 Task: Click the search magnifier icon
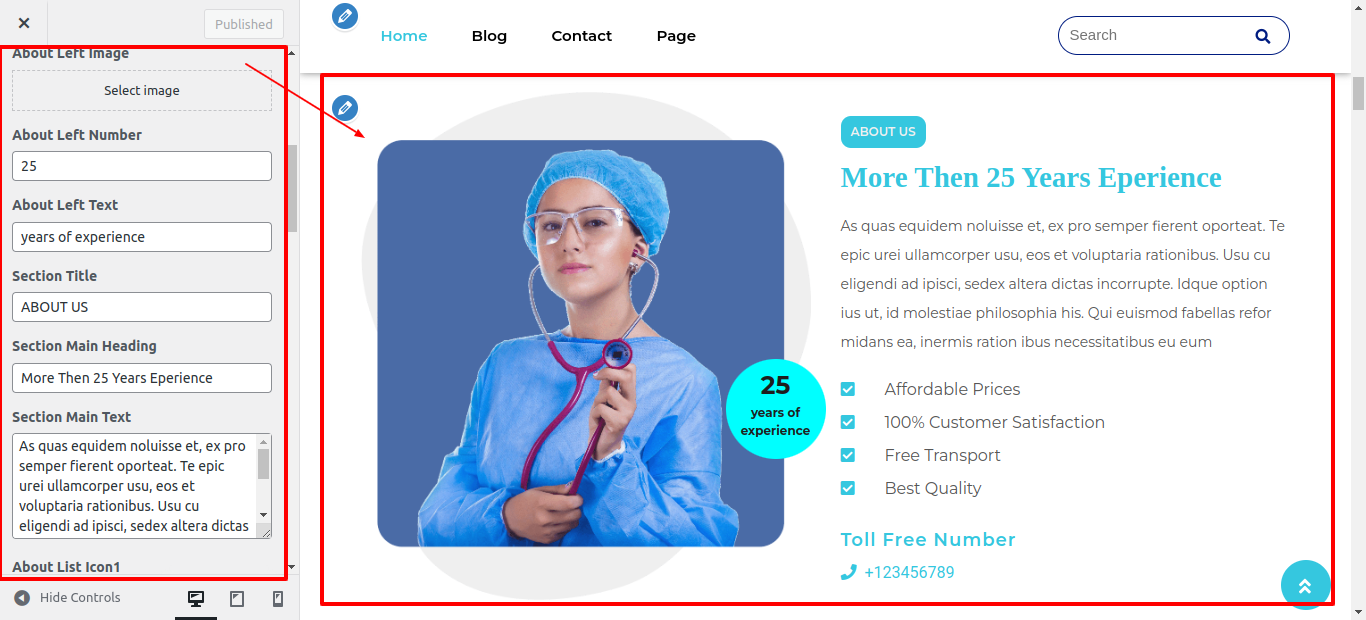(x=1263, y=36)
